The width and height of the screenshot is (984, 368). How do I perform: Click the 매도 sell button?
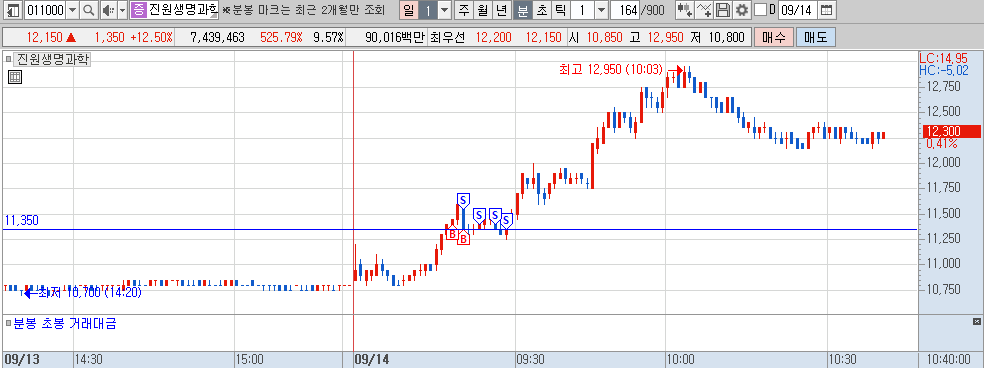click(x=815, y=37)
